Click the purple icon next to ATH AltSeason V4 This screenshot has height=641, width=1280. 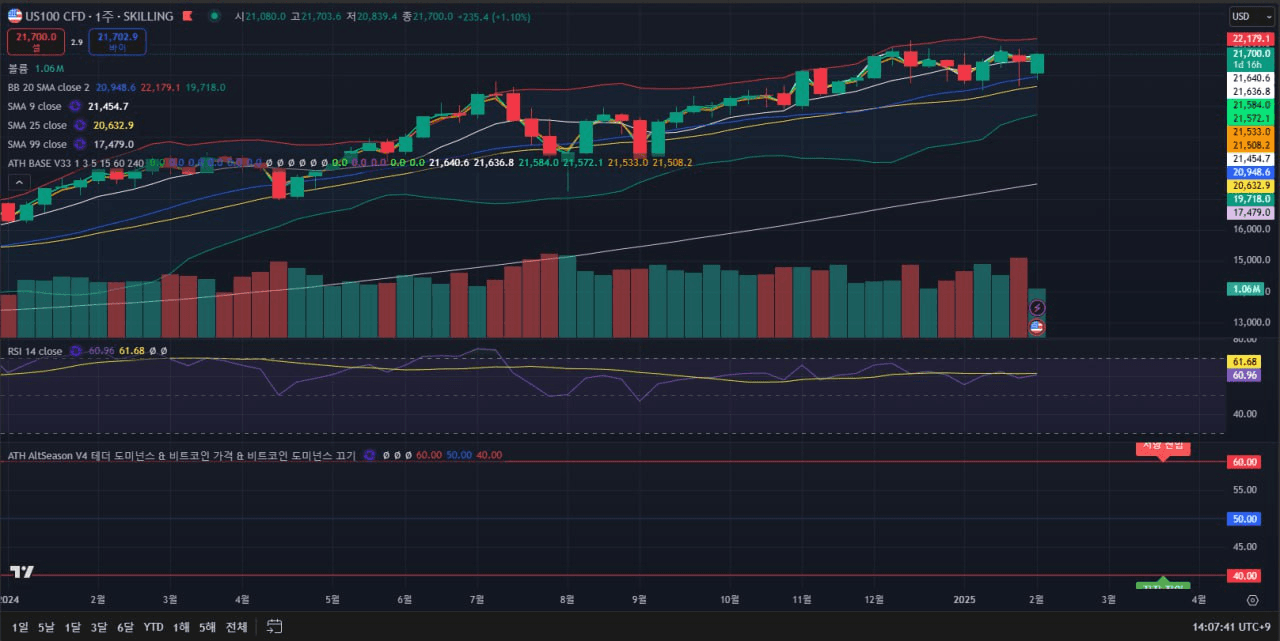pos(369,455)
